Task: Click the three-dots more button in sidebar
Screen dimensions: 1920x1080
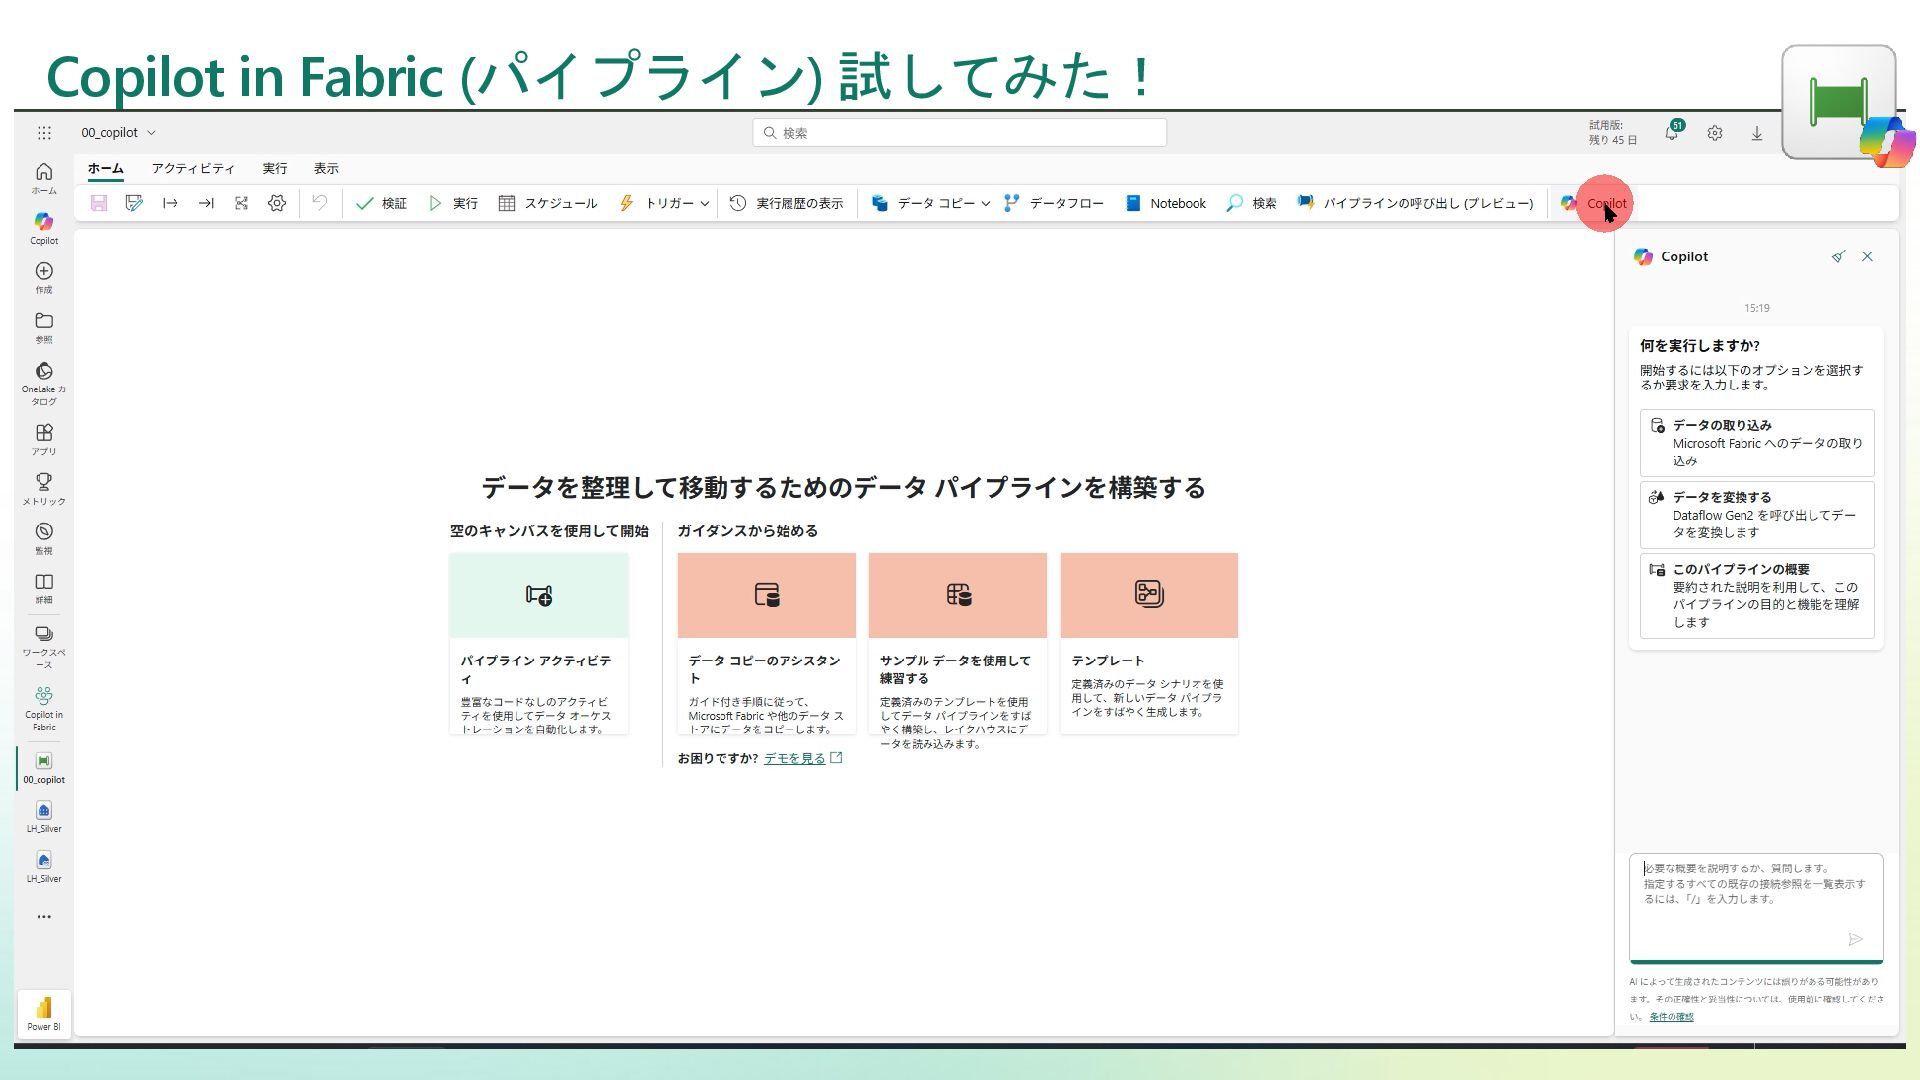Action: (x=44, y=917)
